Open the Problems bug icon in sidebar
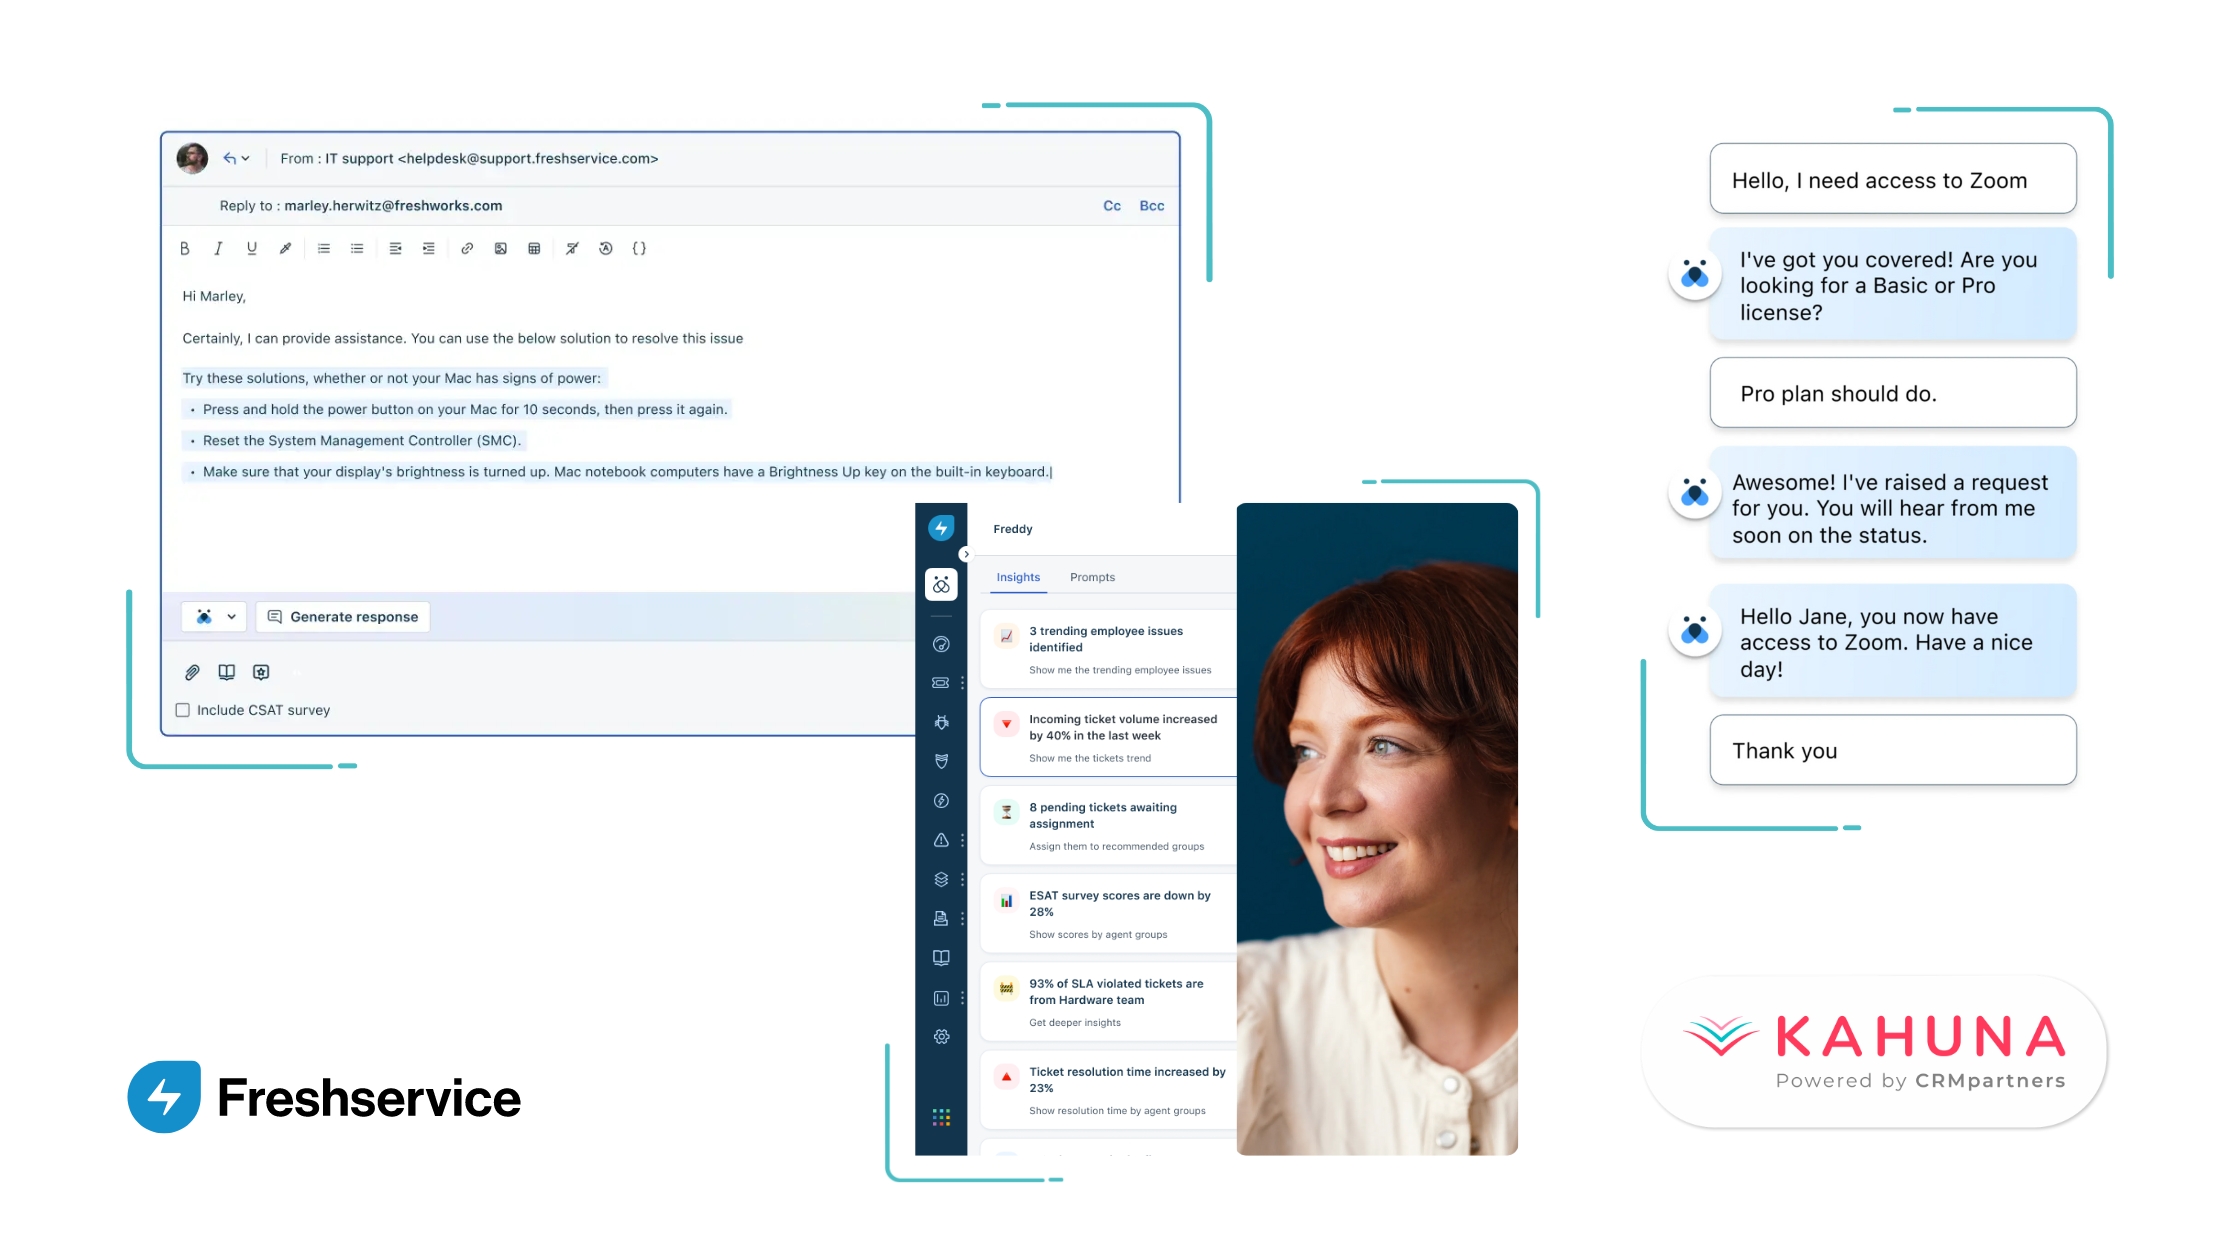The width and height of the screenshot is (2240, 1260). point(941,722)
